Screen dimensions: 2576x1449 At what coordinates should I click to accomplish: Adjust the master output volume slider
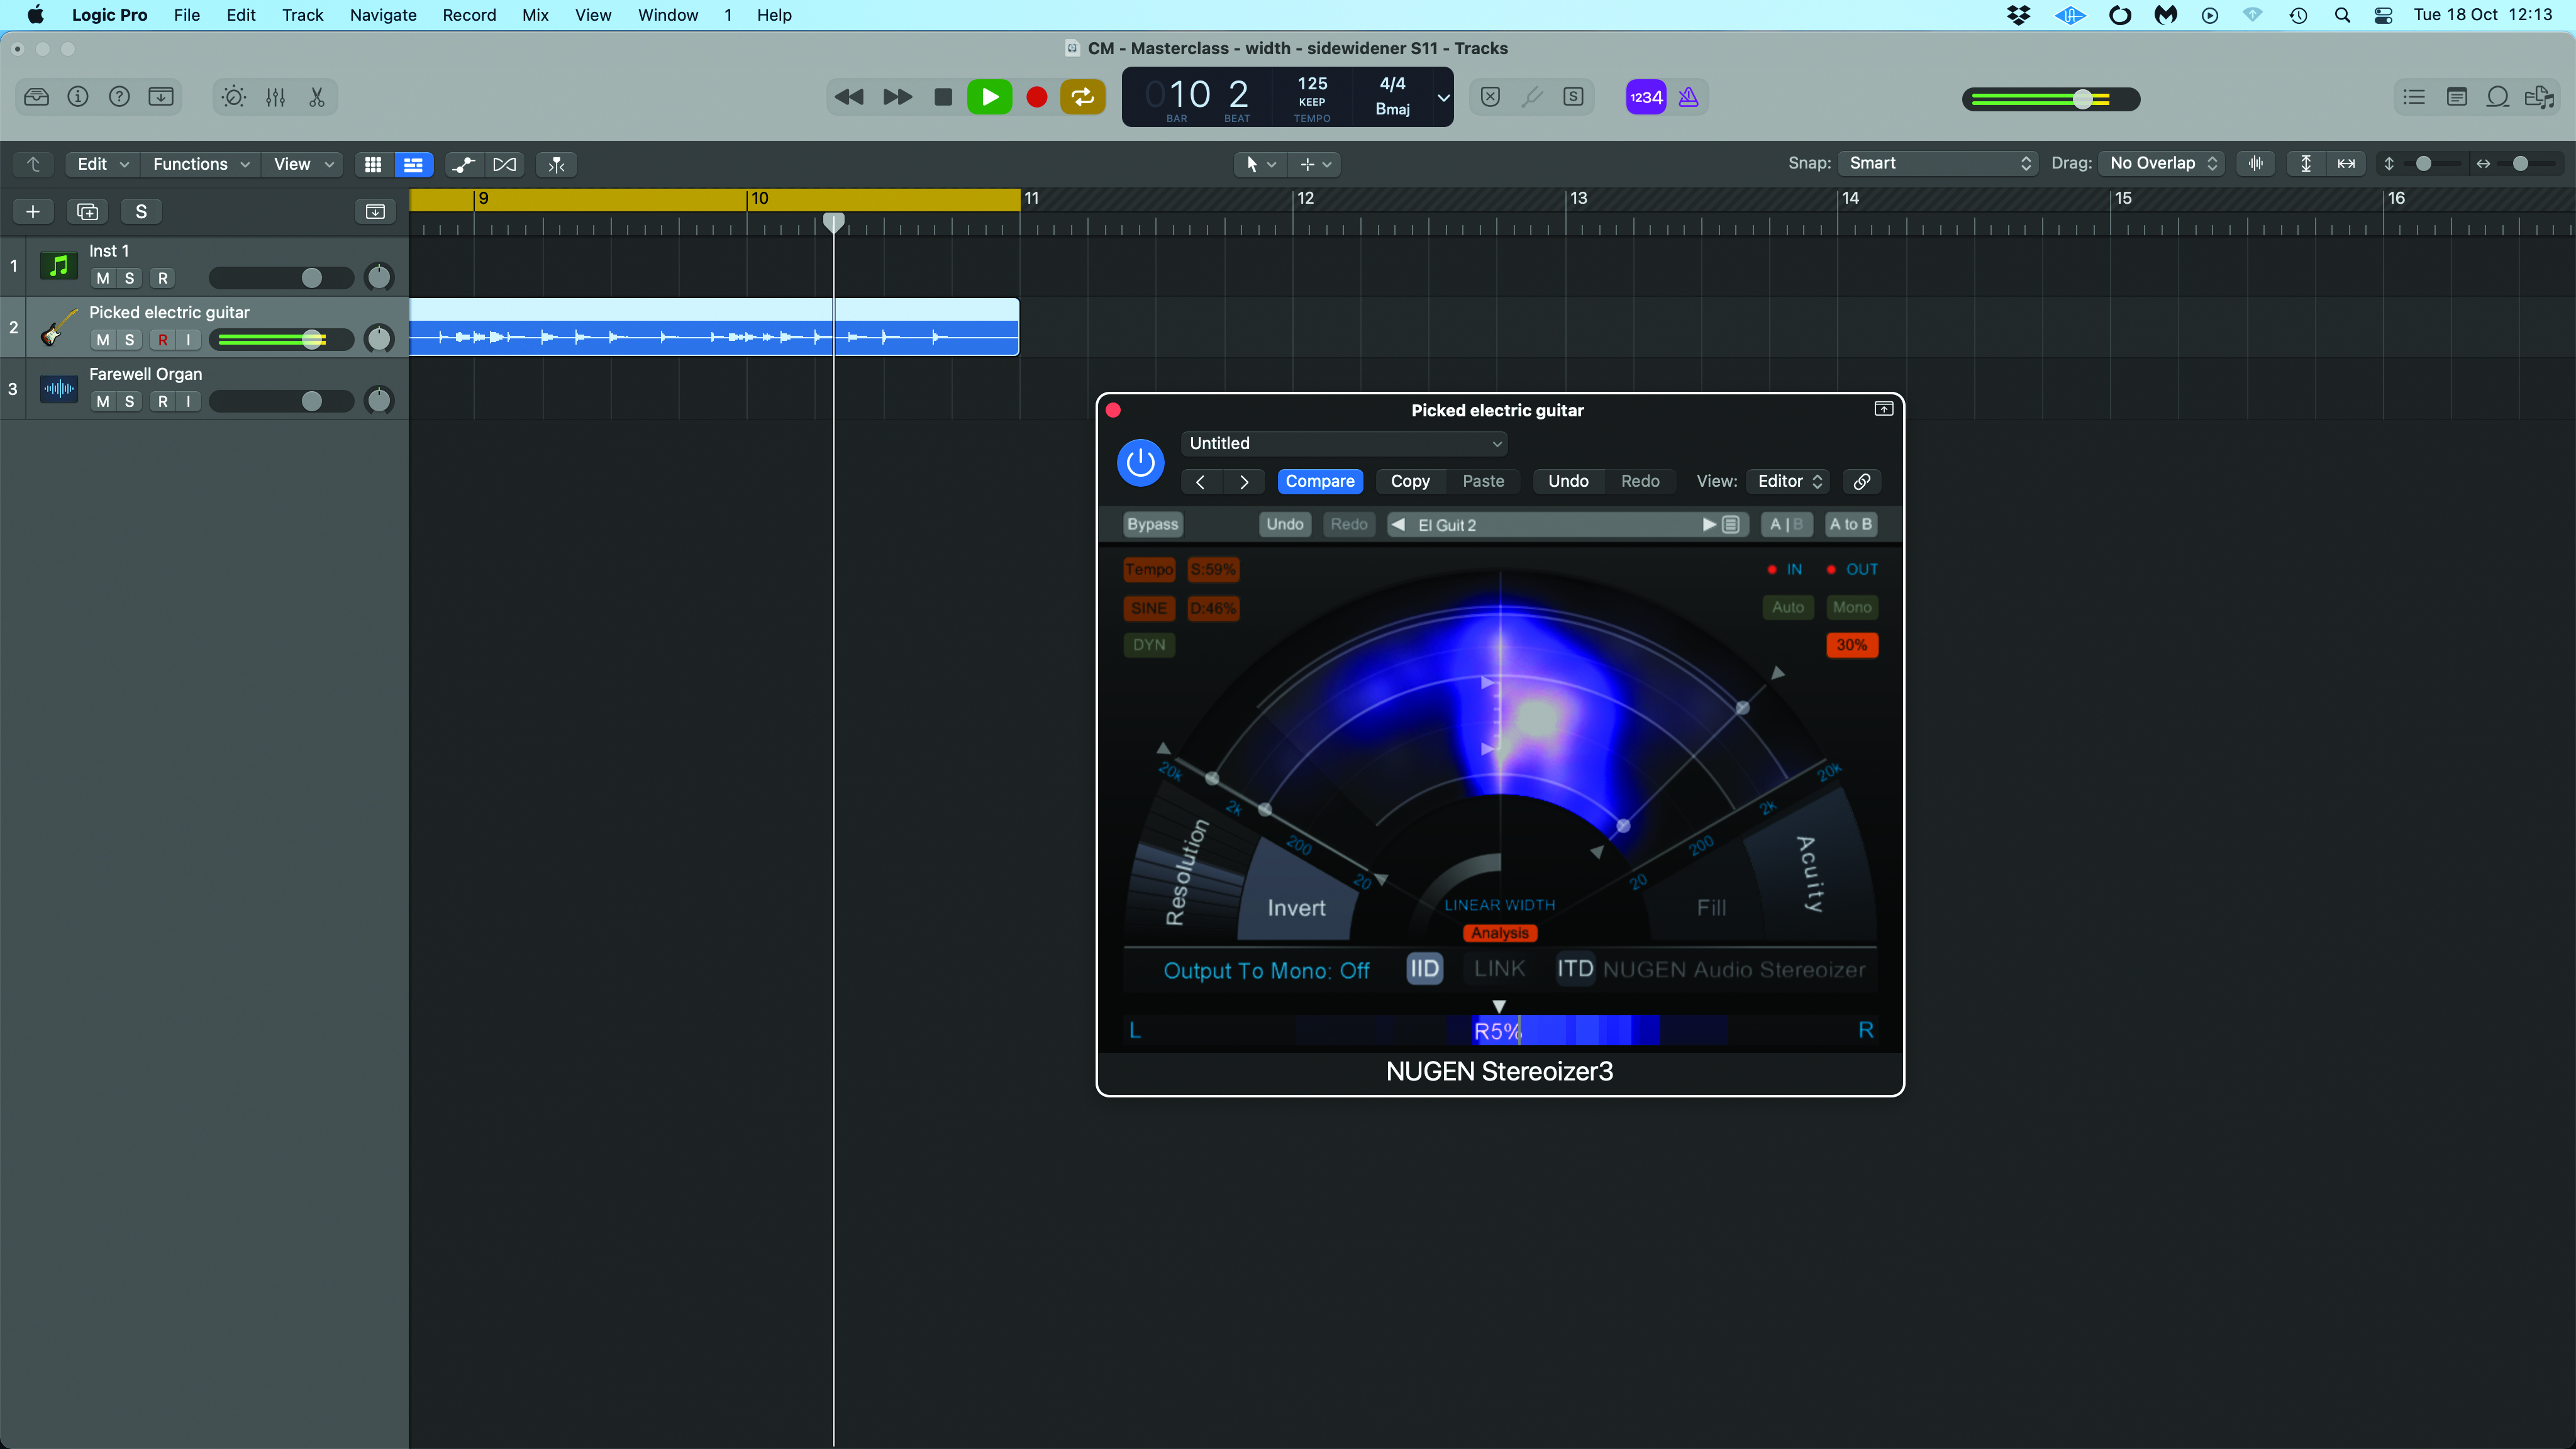(x=2082, y=99)
